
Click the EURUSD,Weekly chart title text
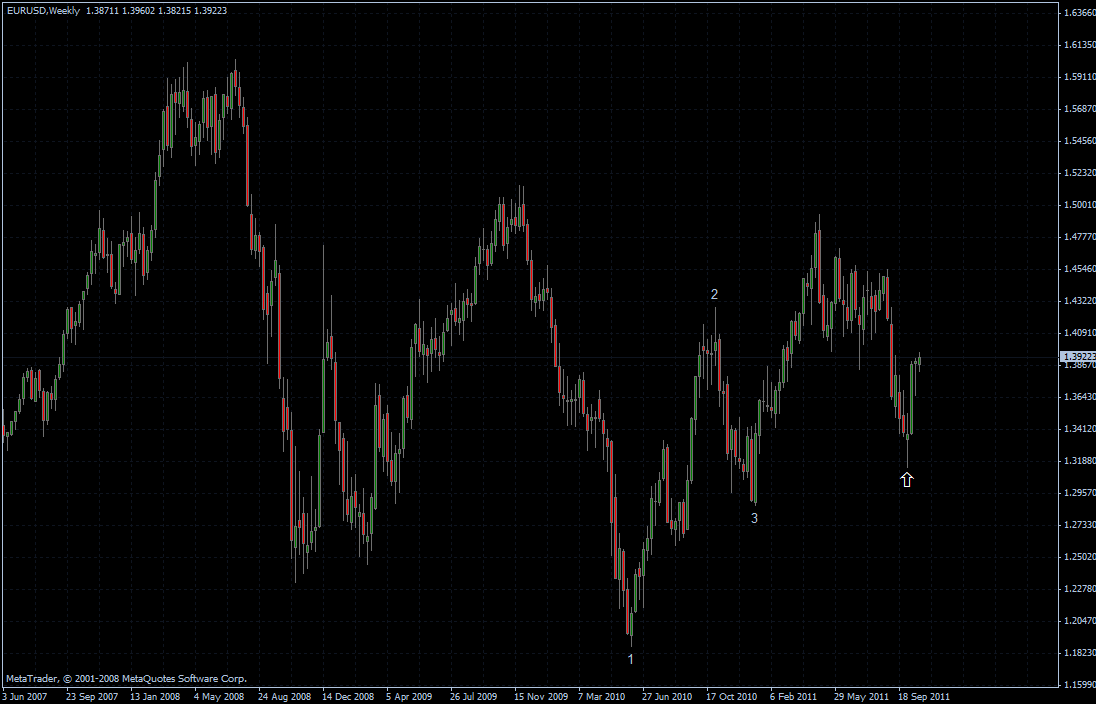click(x=43, y=10)
